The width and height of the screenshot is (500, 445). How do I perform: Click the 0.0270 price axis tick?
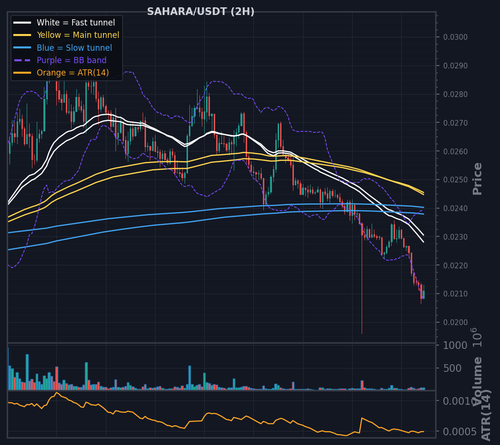455,123
